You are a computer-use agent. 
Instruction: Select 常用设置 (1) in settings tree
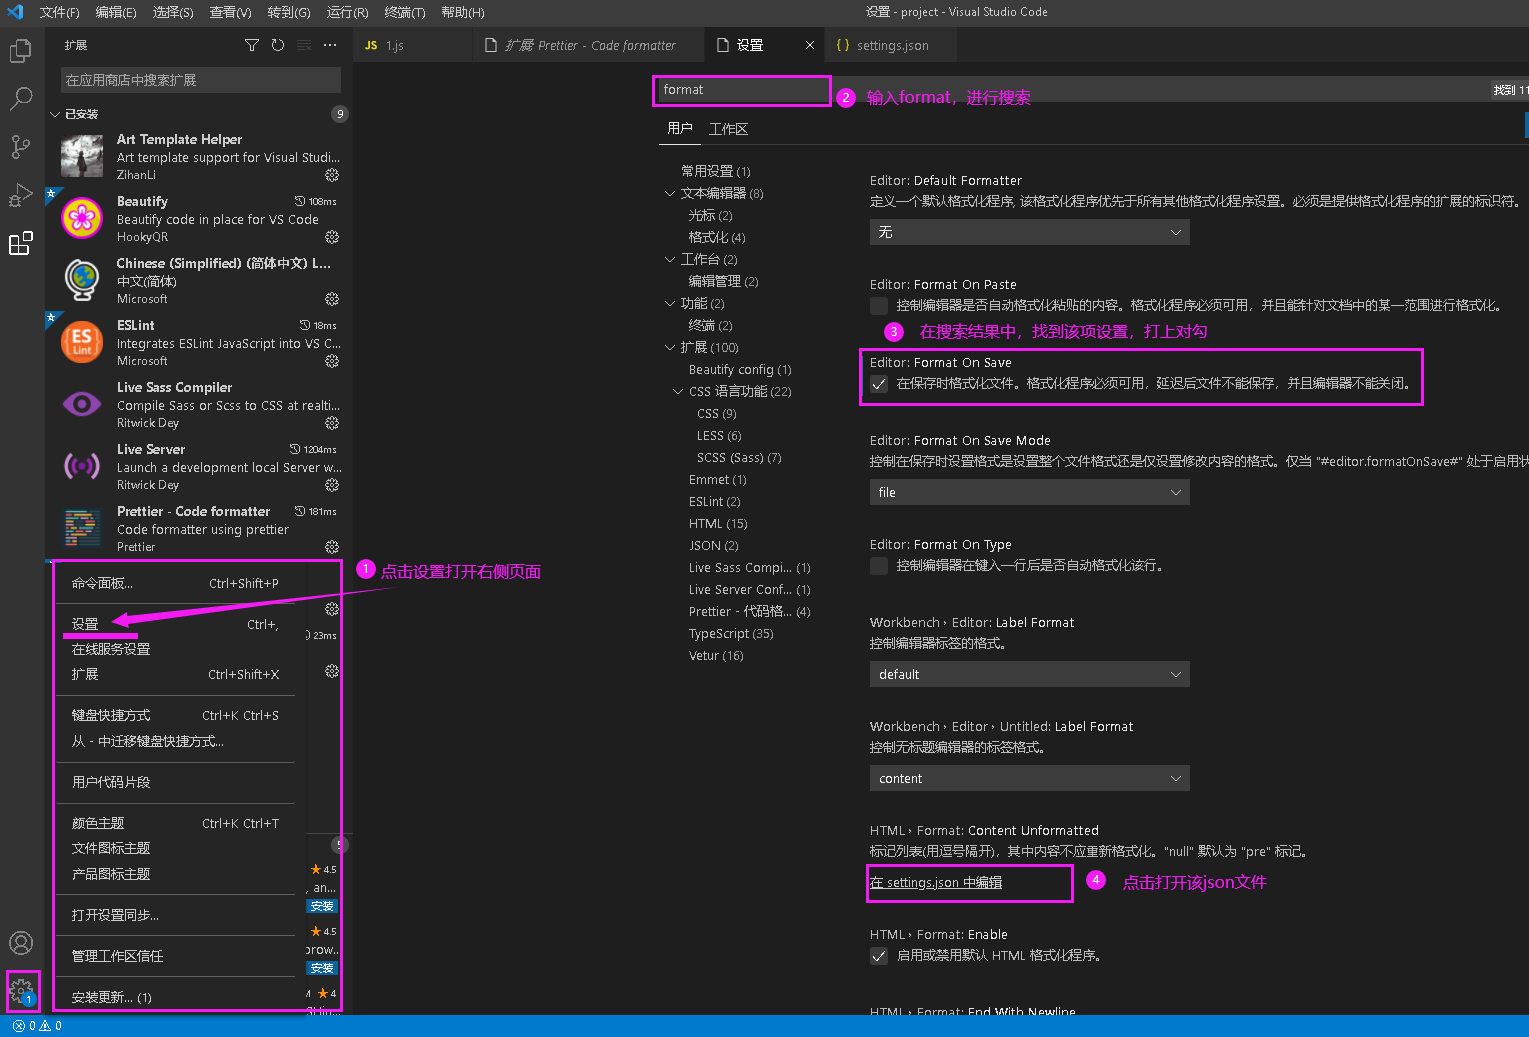click(x=716, y=171)
